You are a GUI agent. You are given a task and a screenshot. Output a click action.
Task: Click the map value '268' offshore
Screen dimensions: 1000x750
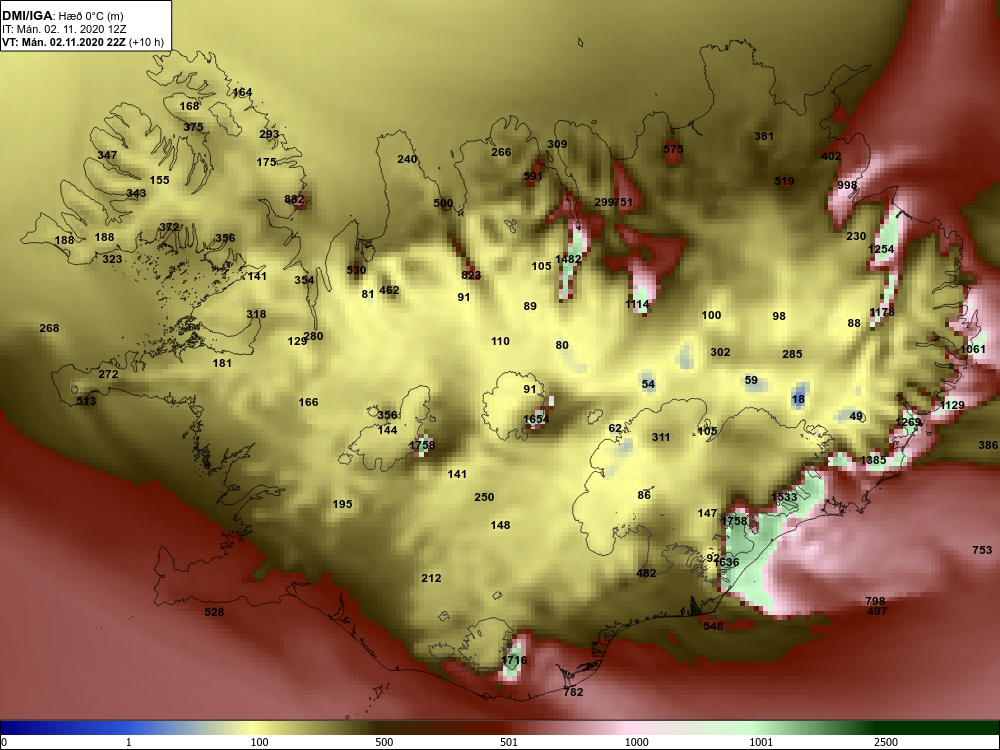[x=49, y=328]
